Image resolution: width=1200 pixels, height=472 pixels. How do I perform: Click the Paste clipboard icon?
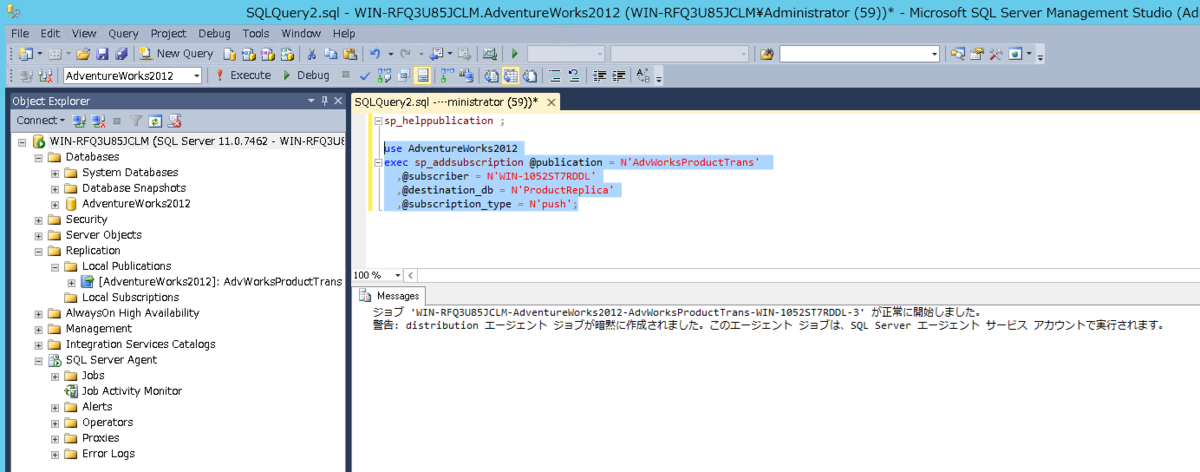tap(350, 53)
